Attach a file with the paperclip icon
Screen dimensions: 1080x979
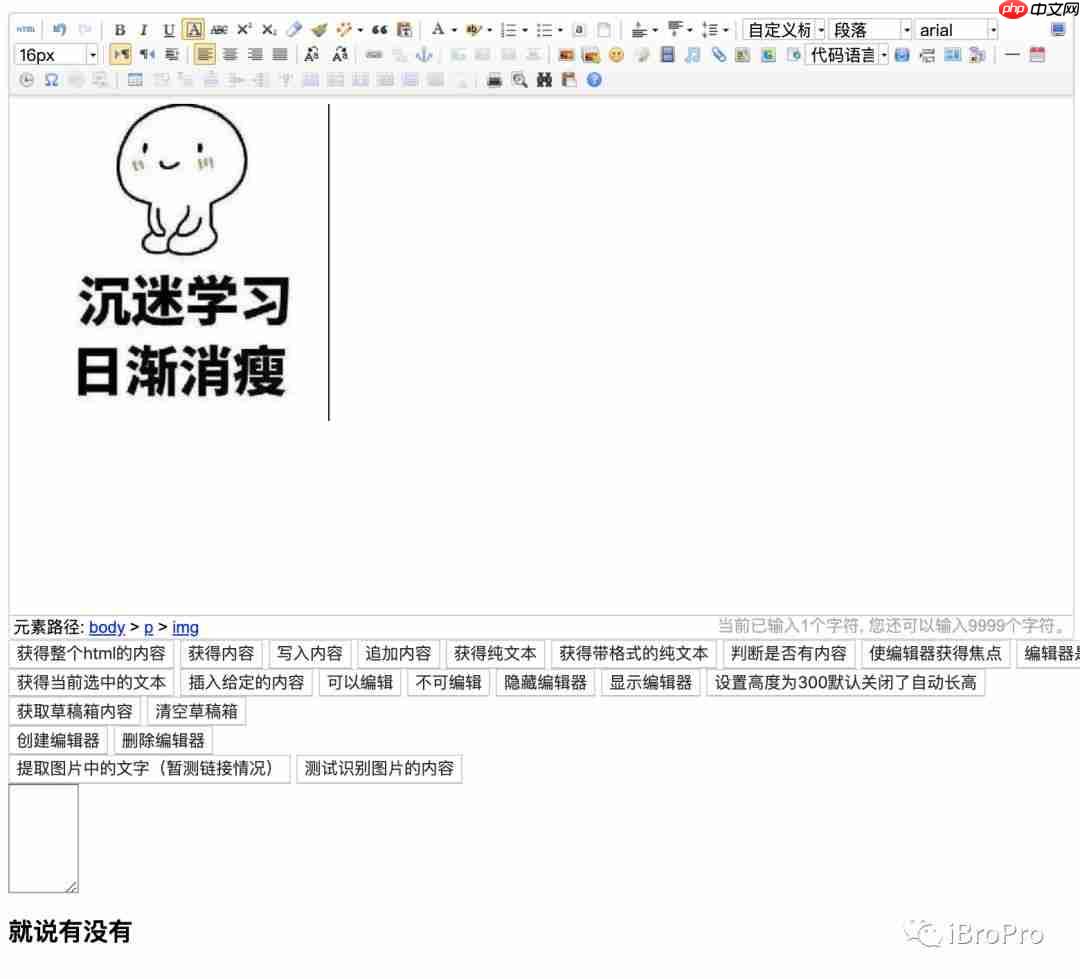[x=719, y=55]
